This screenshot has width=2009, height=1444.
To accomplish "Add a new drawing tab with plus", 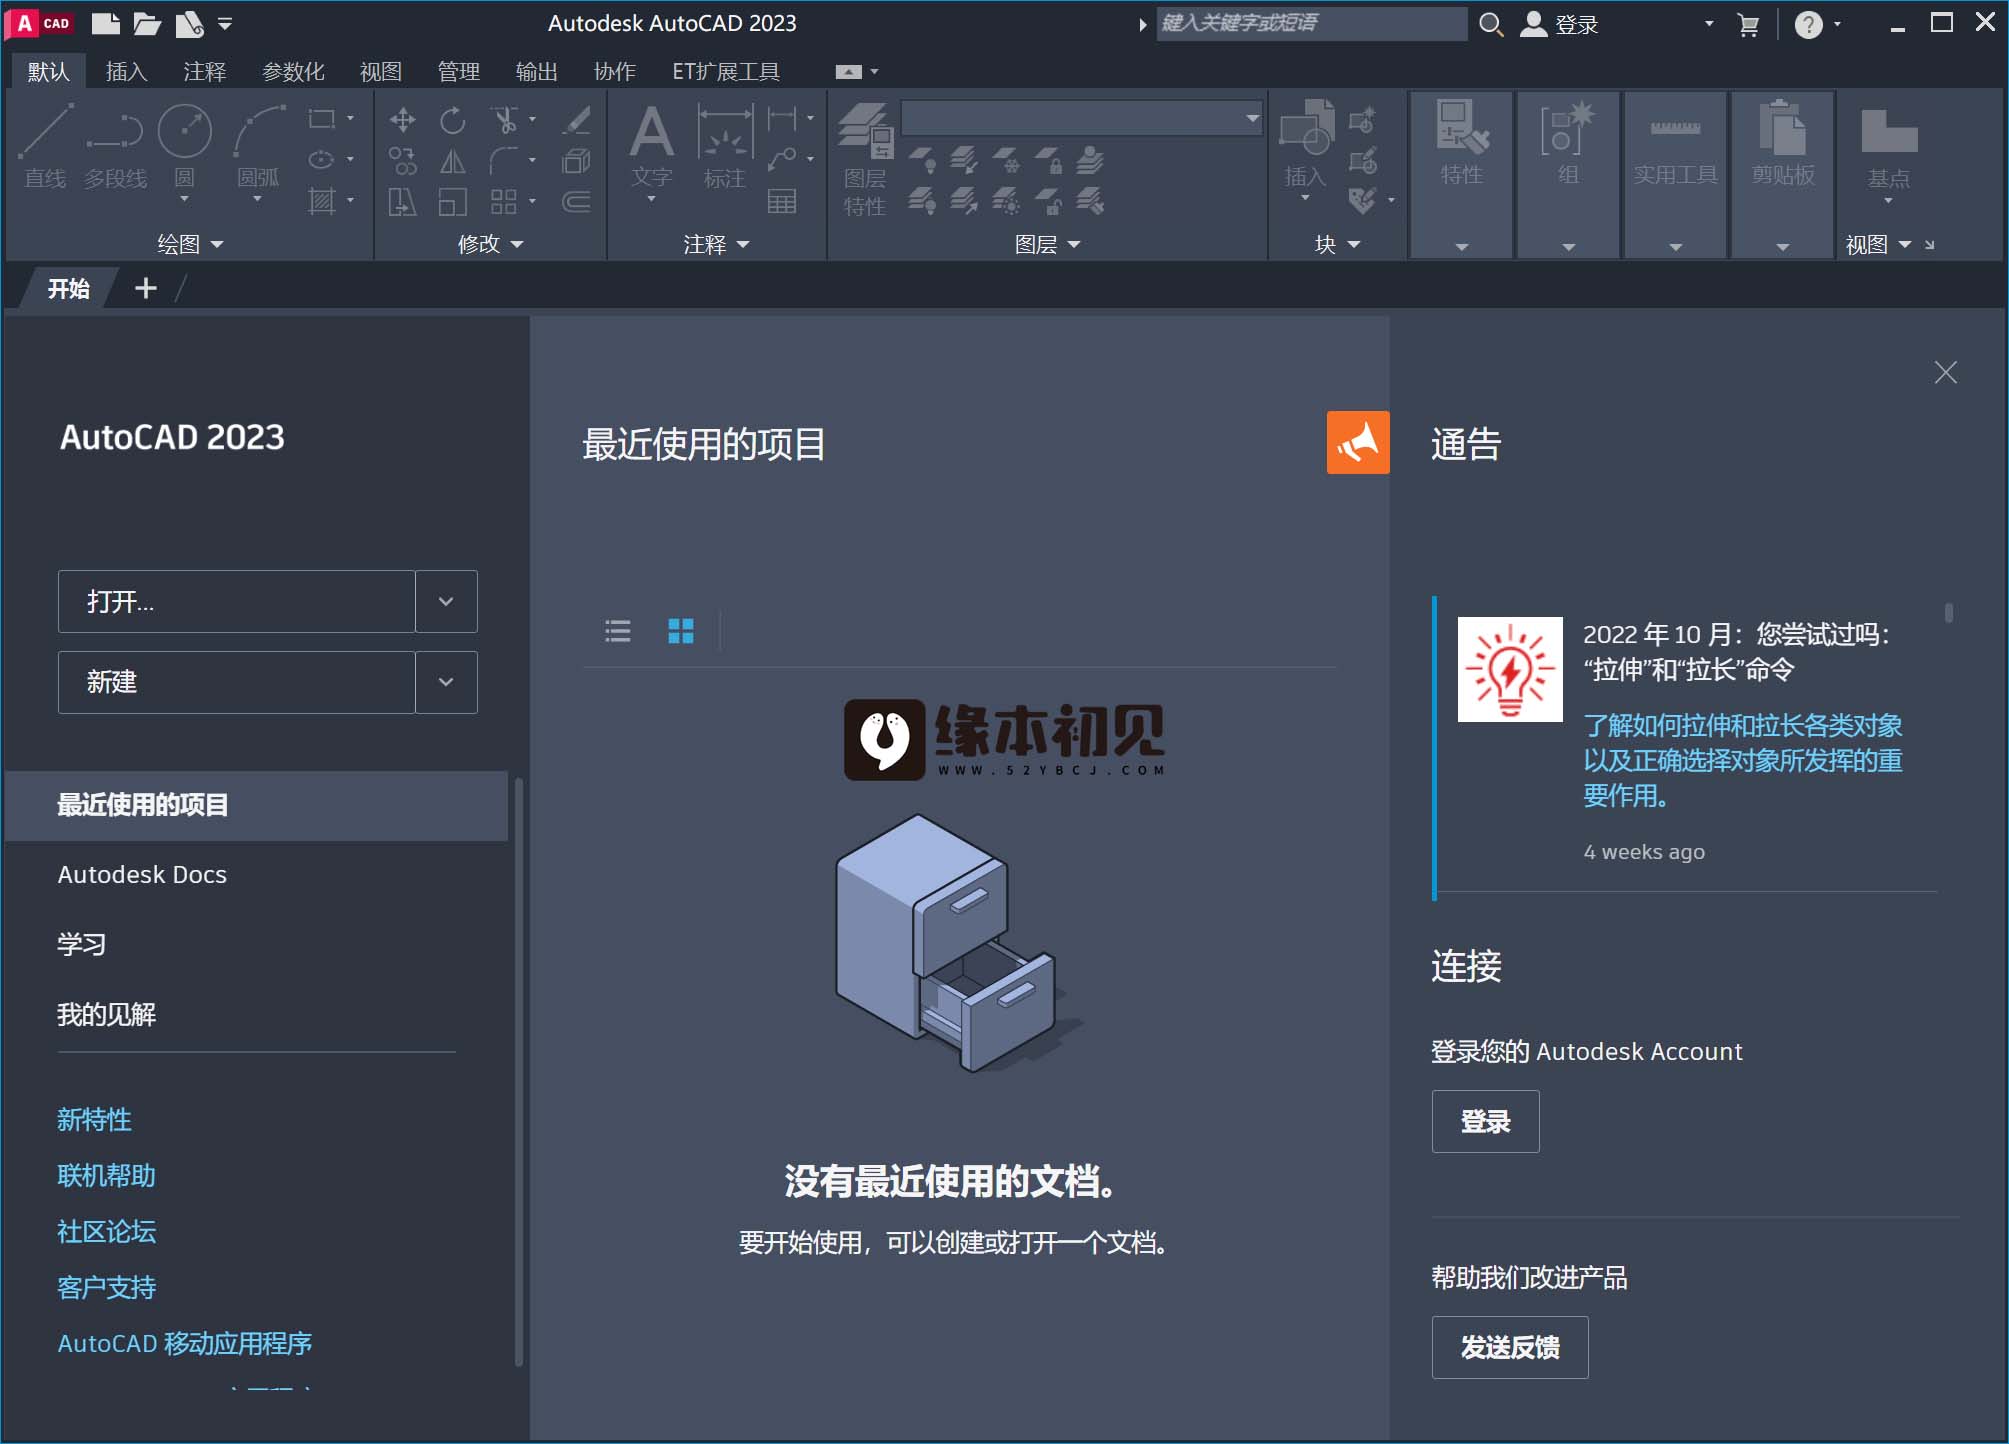I will click(x=146, y=288).
